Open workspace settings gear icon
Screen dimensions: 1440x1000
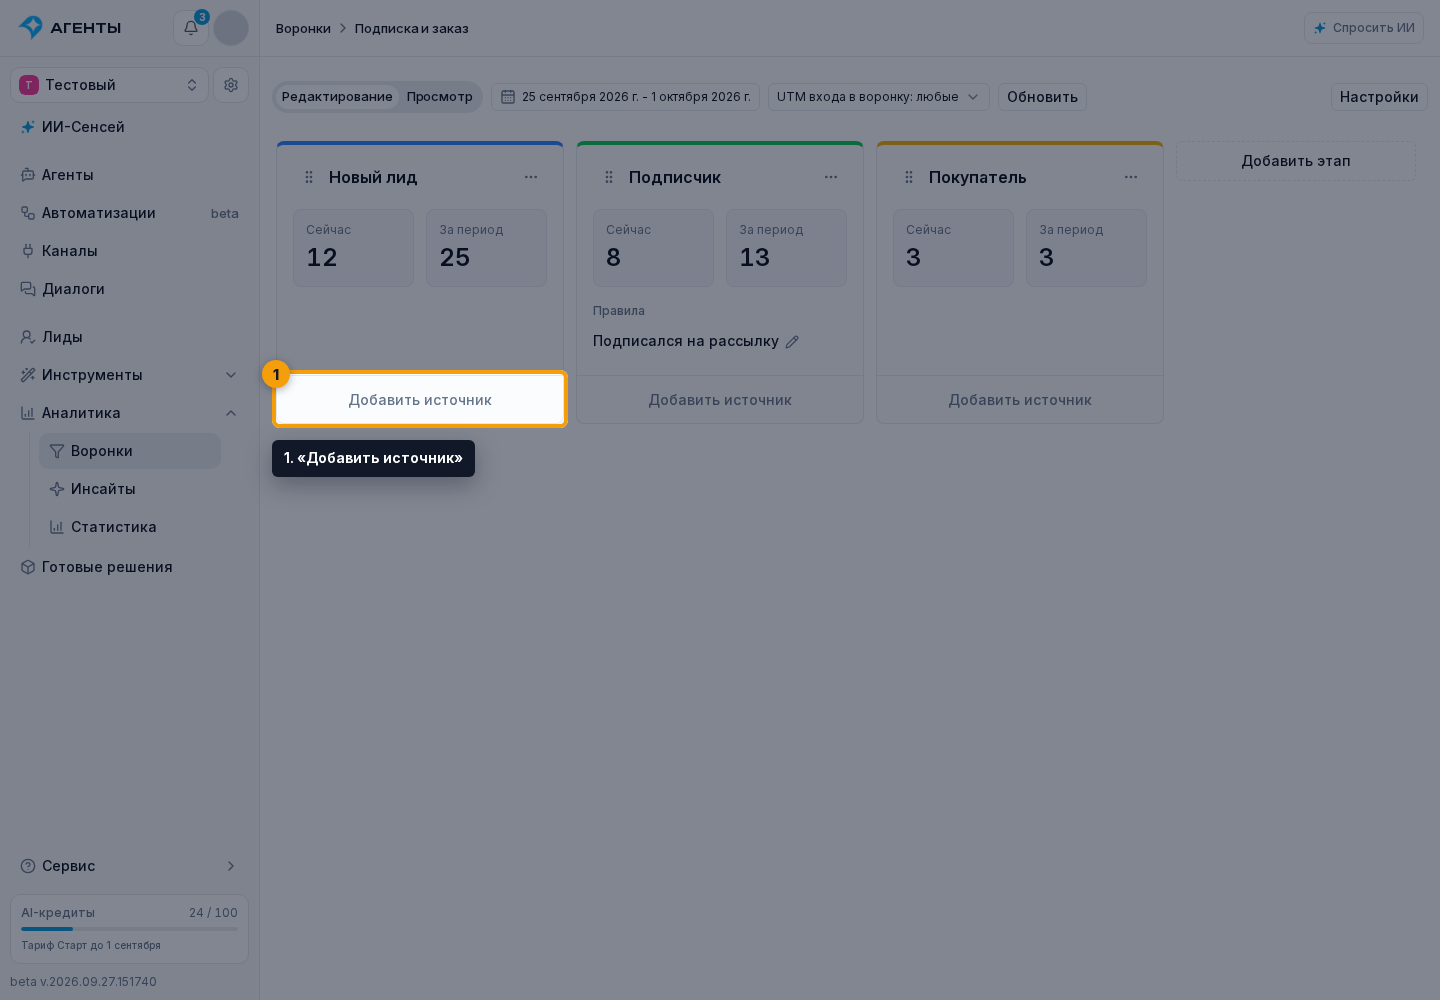[x=231, y=85]
